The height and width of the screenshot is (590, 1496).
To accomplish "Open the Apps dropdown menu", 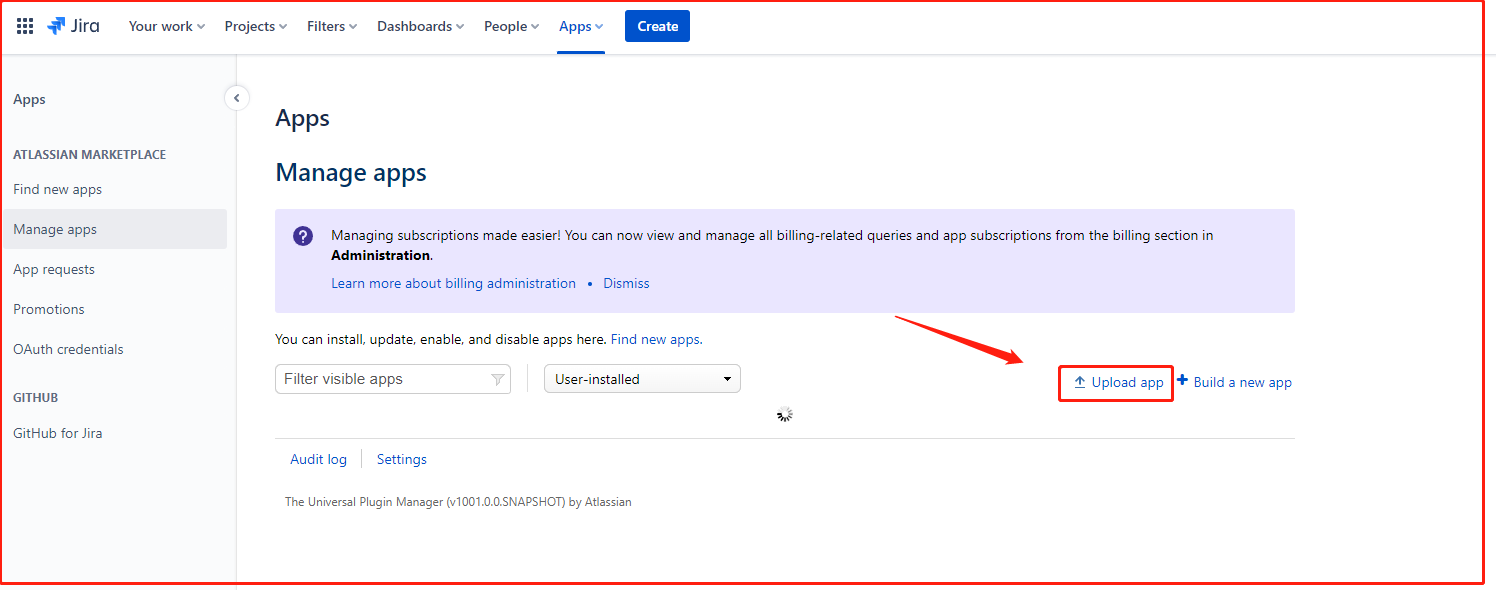I will (581, 26).
